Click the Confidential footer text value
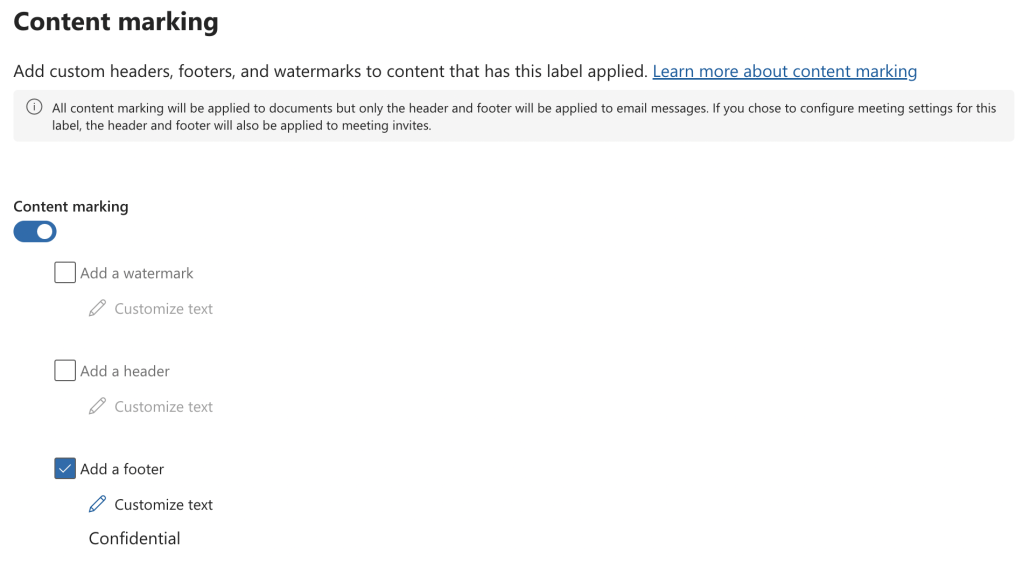Image resolution: width=1023 pixels, height=562 pixels. tap(134, 539)
